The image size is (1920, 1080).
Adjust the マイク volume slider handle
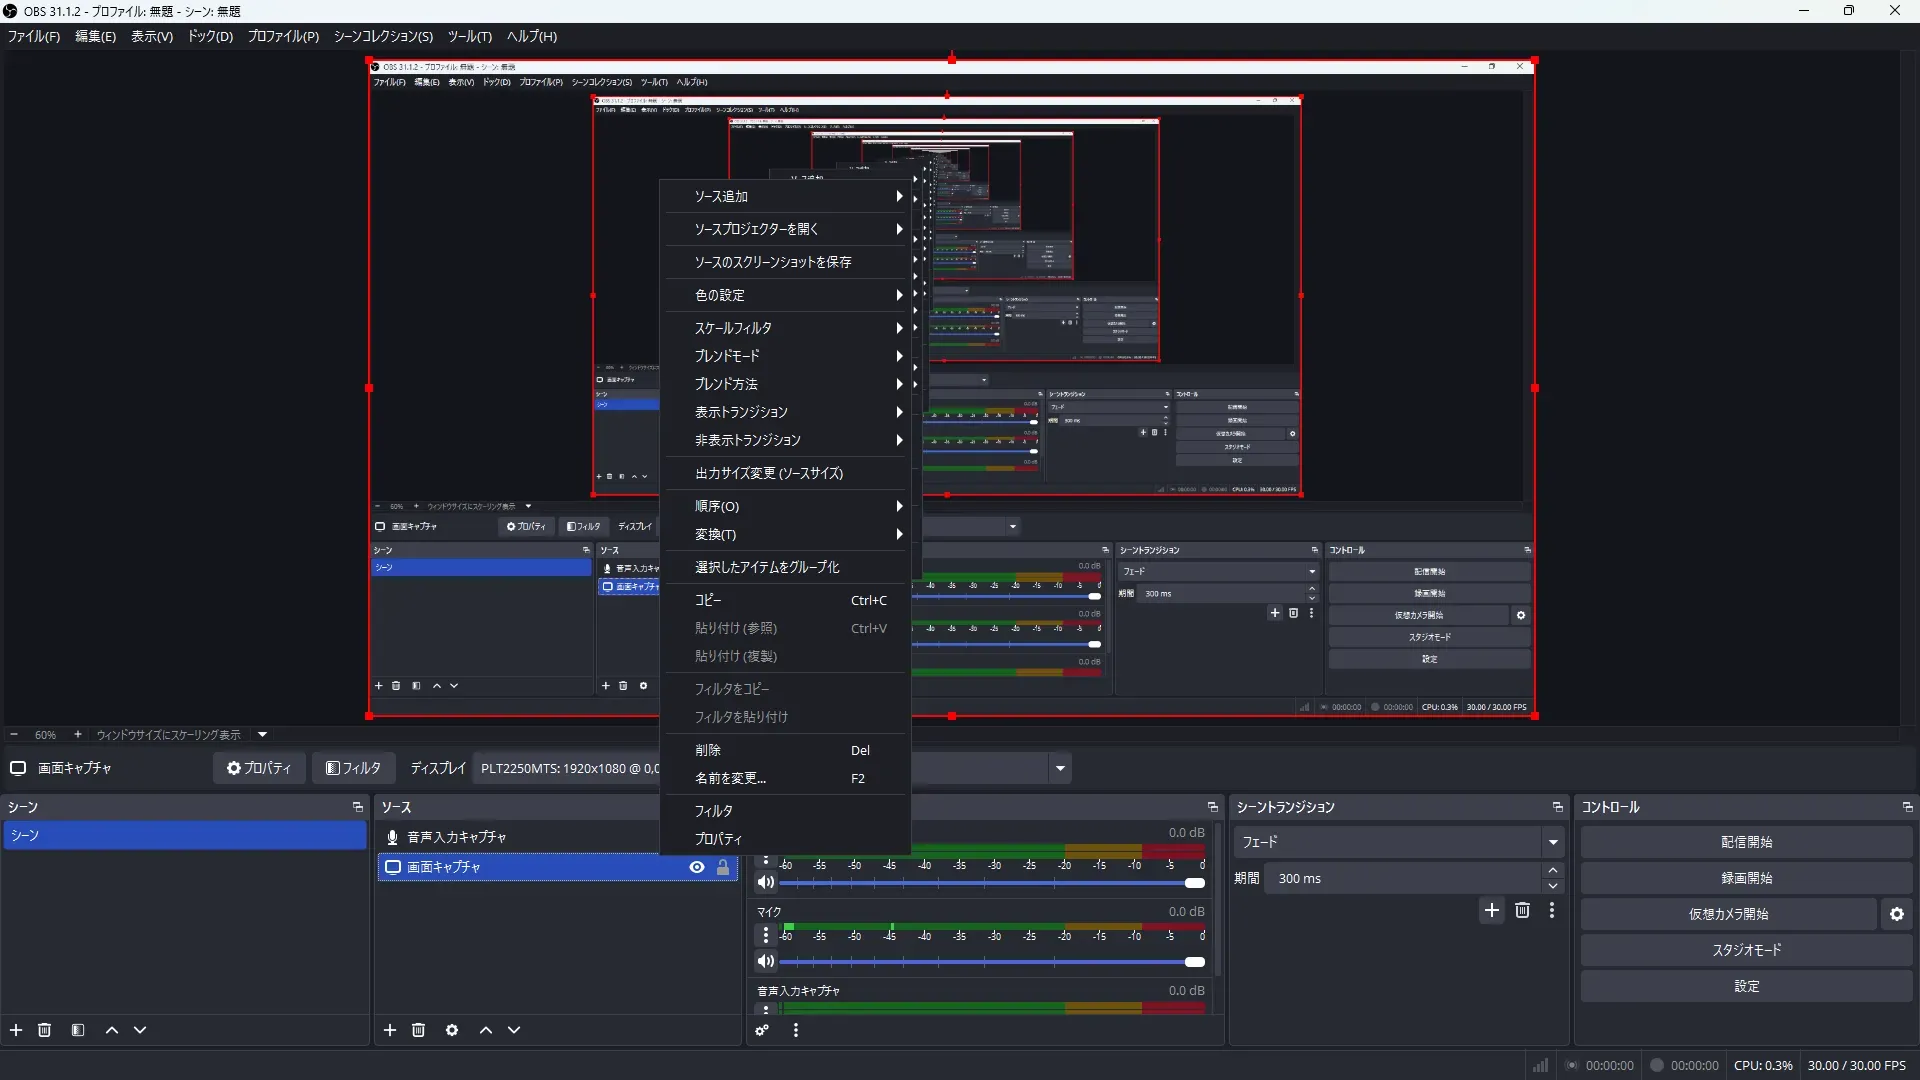point(1195,962)
